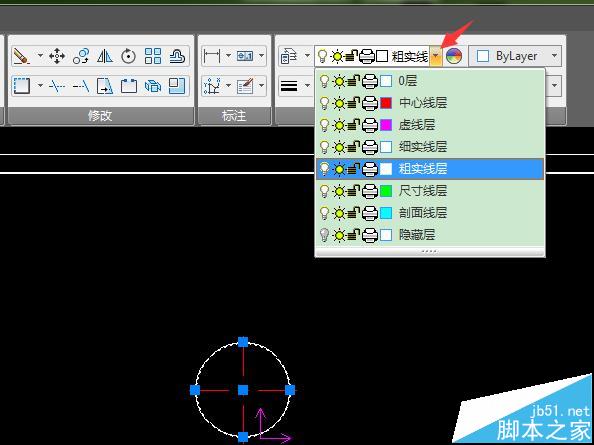594x445 pixels.
Task: Select the Copy tool with circles icon
Action: 81,56
